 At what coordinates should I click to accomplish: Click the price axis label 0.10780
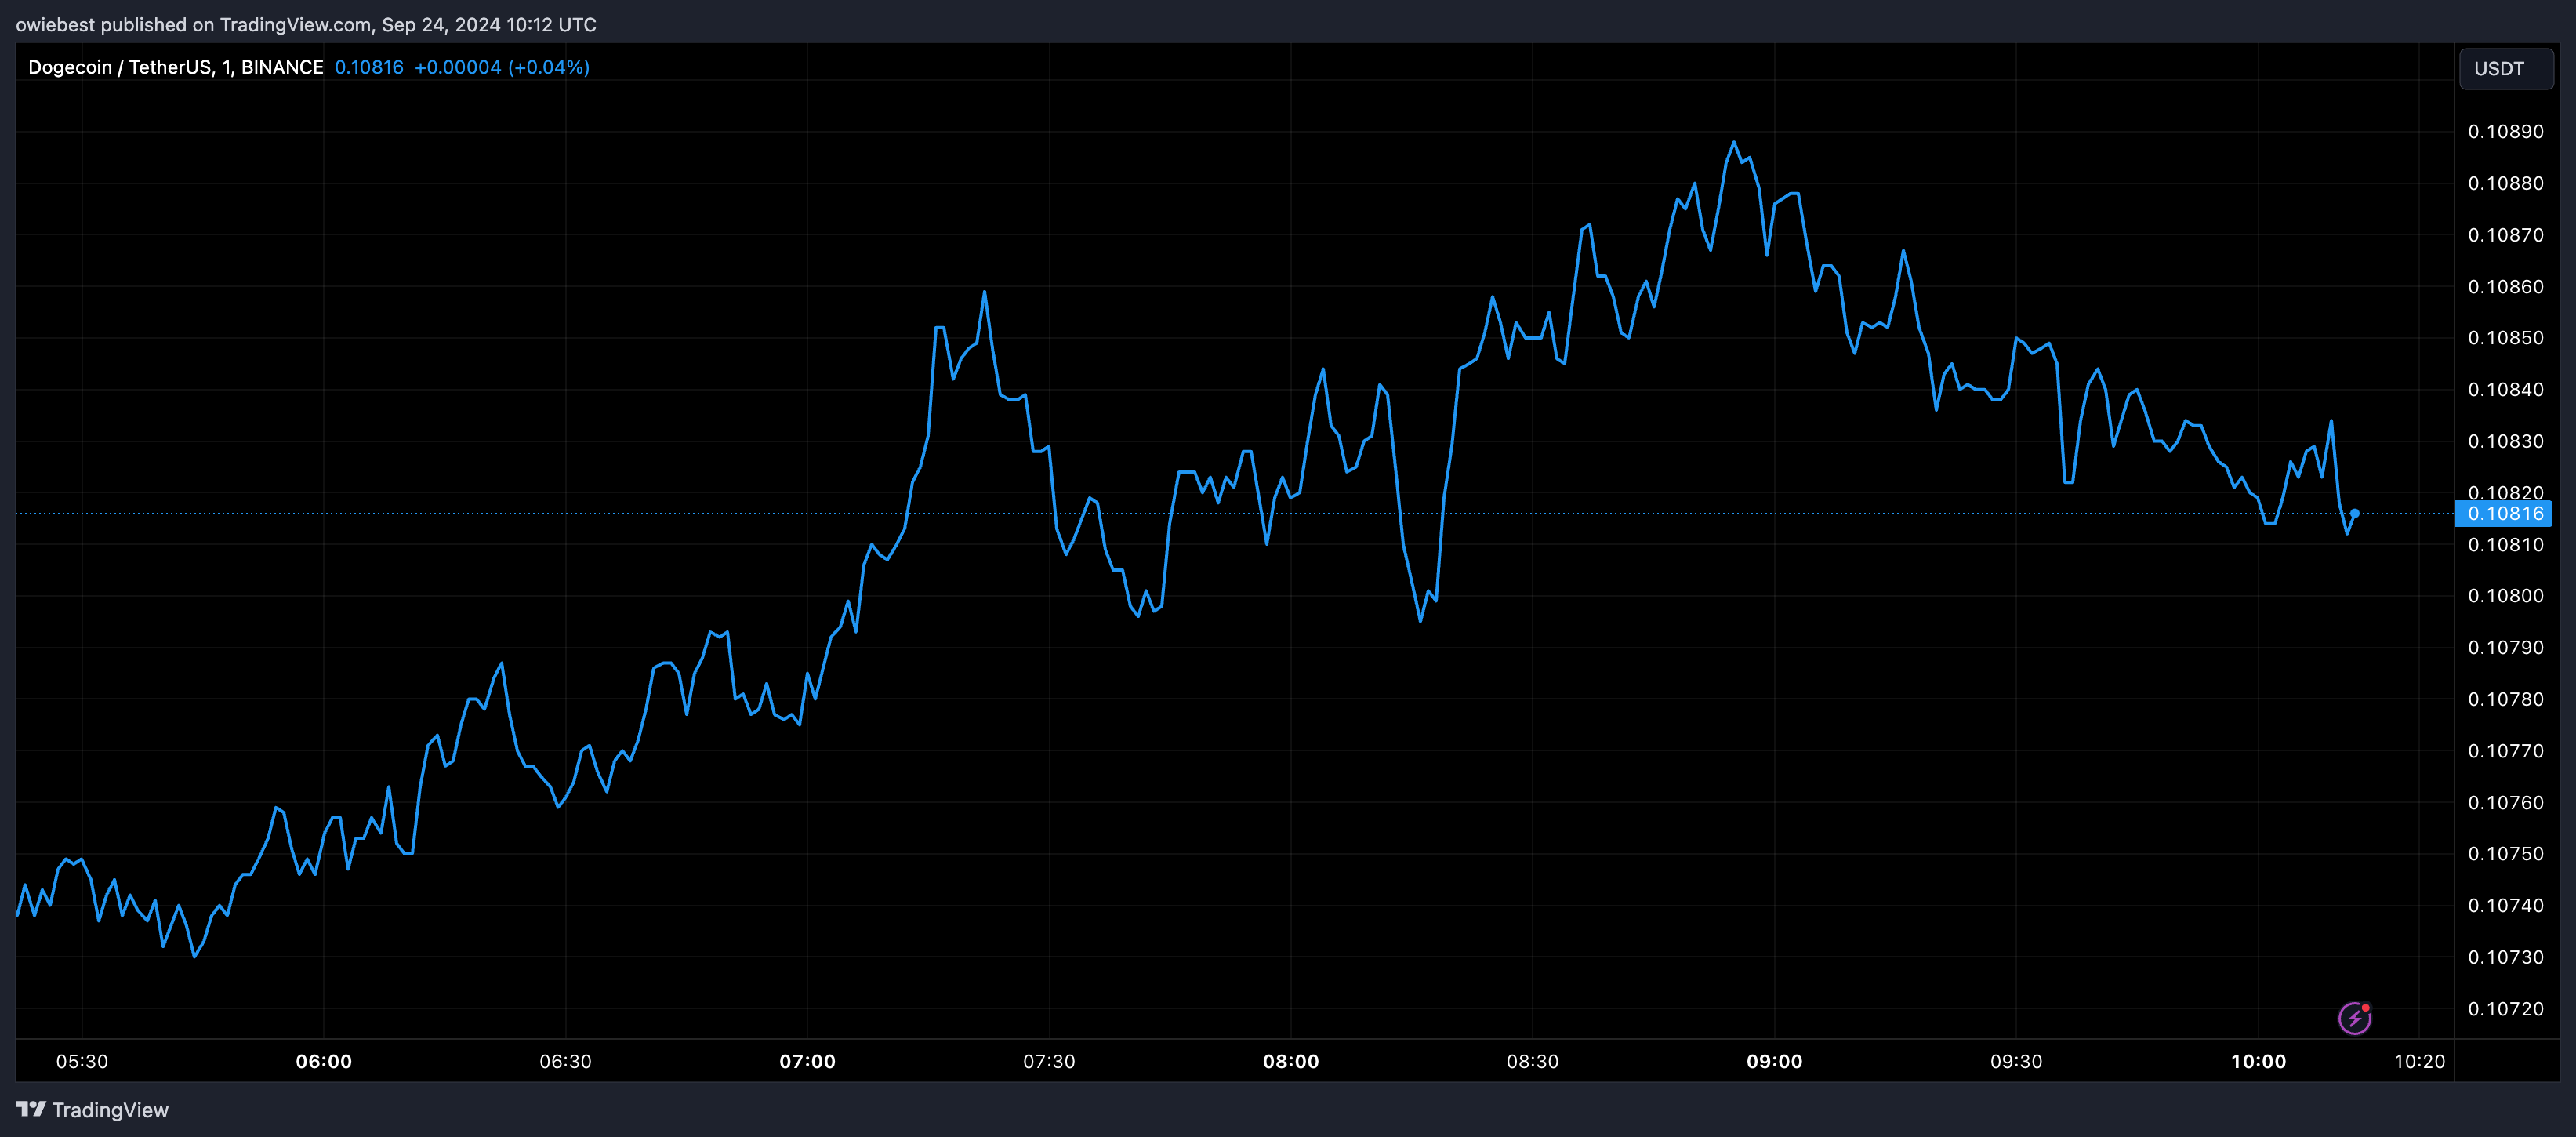pyautogui.click(x=2505, y=699)
